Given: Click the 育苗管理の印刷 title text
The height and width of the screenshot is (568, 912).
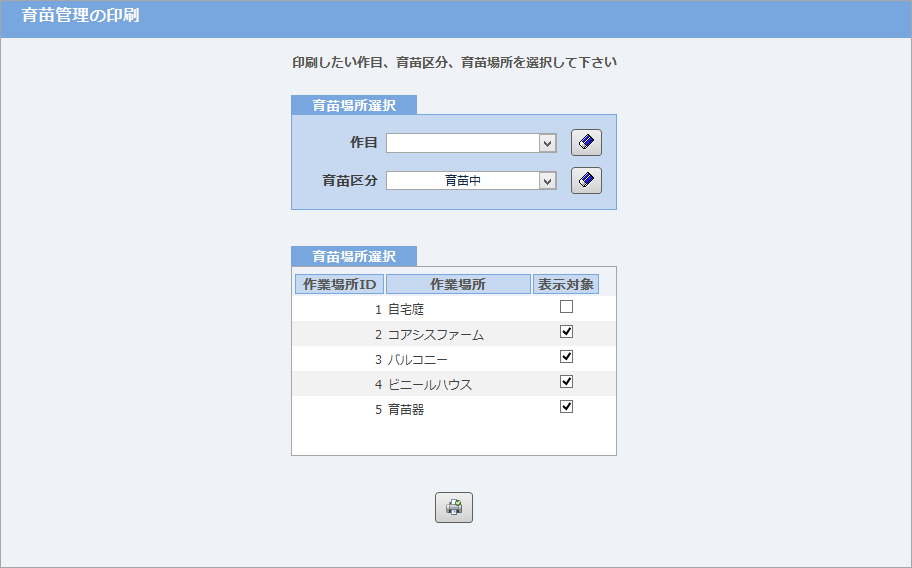Looking at the screenshot, I should coord(80,15).
